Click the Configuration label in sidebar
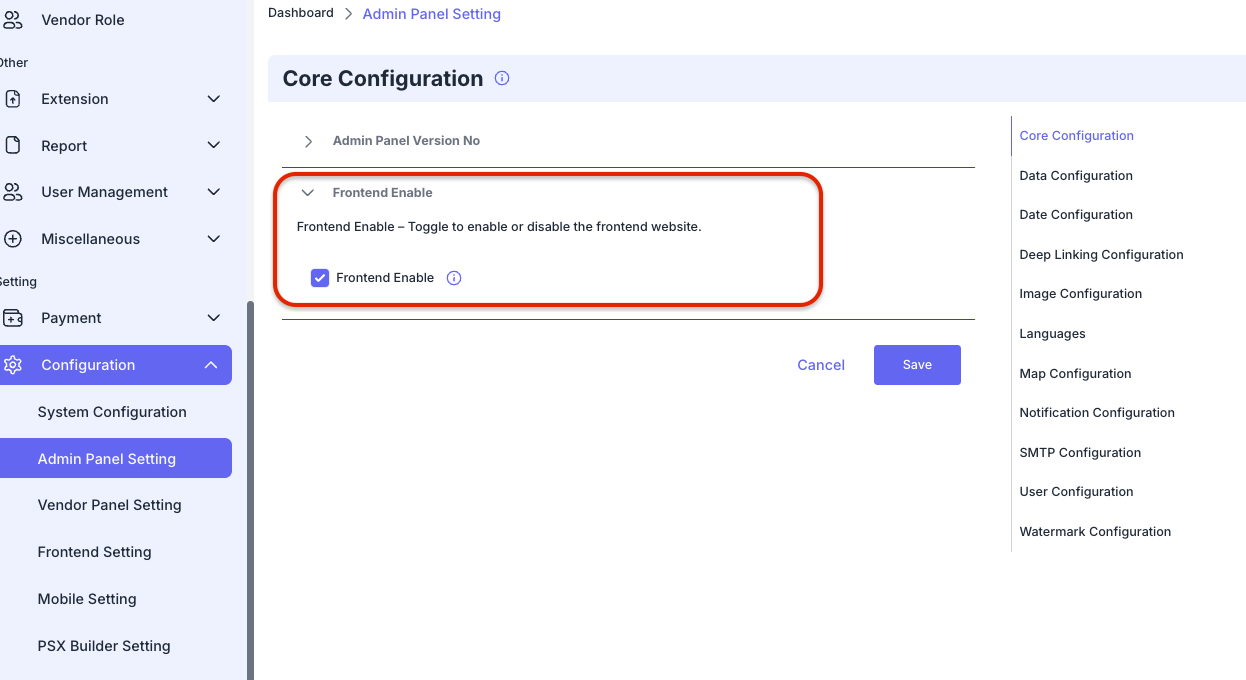Screen dimensions: 1246x680 point(88,365)
